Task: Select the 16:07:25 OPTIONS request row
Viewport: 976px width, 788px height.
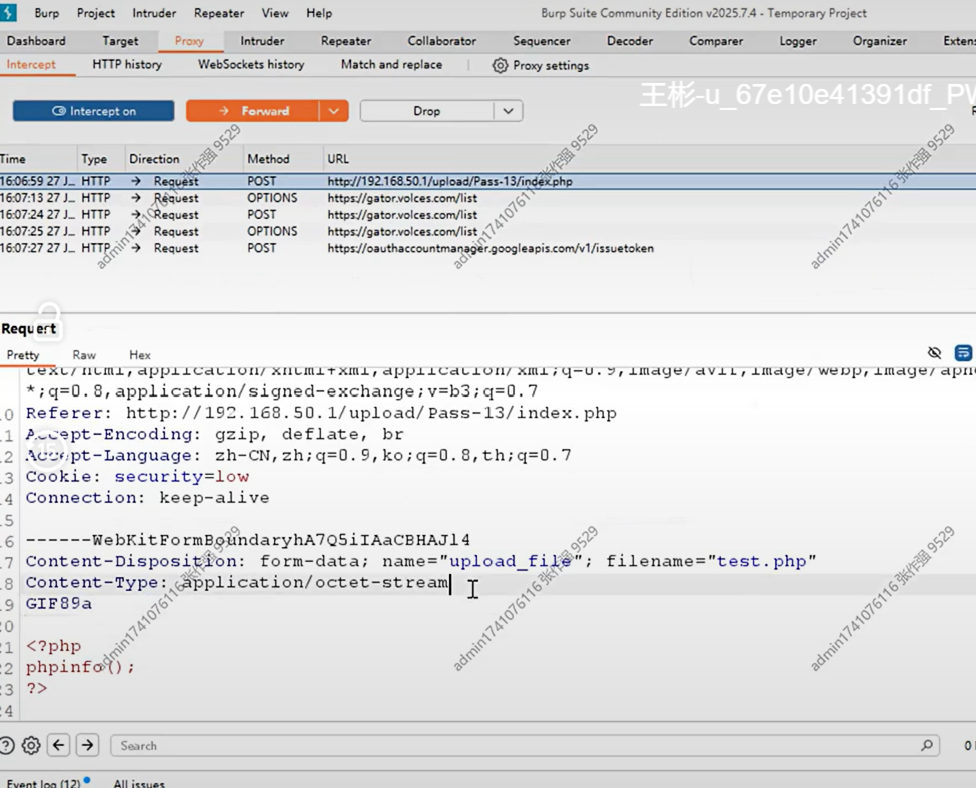Action: pos(488,232)
